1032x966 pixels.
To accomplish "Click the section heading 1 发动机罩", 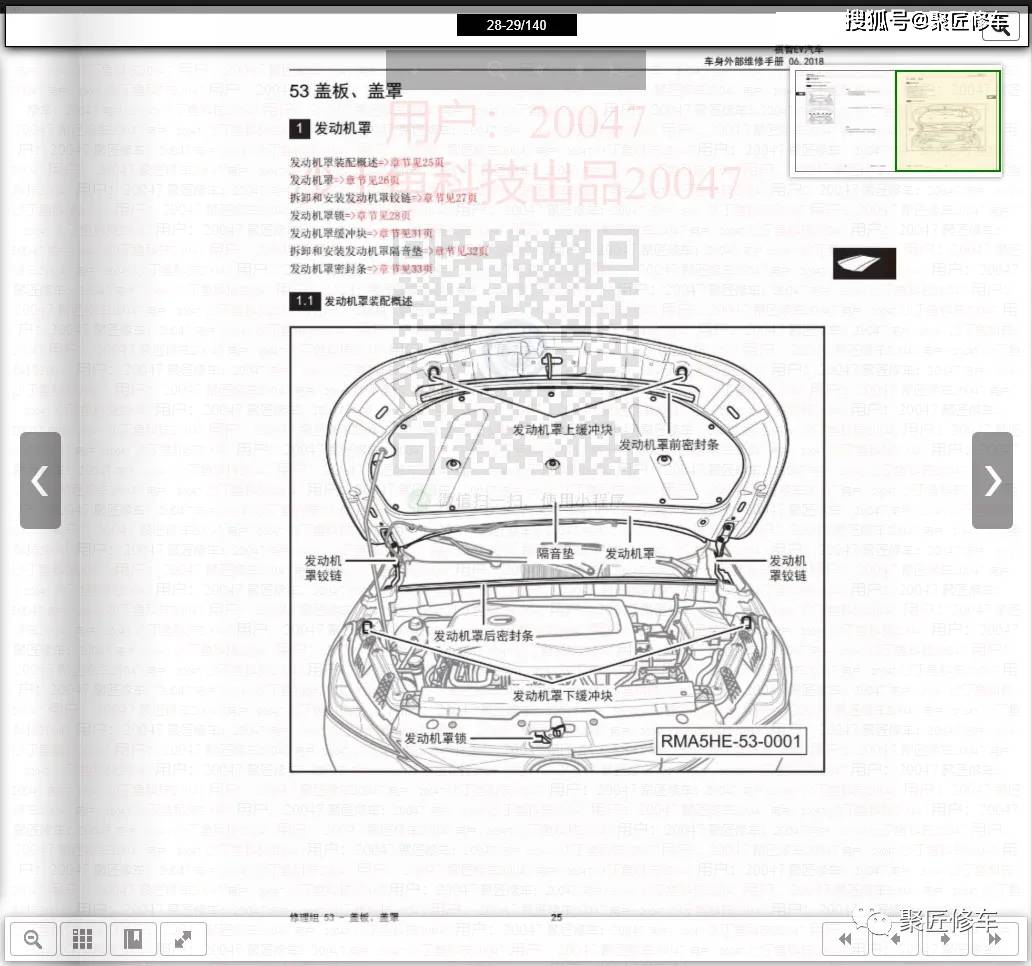I will tap(330, 128).
